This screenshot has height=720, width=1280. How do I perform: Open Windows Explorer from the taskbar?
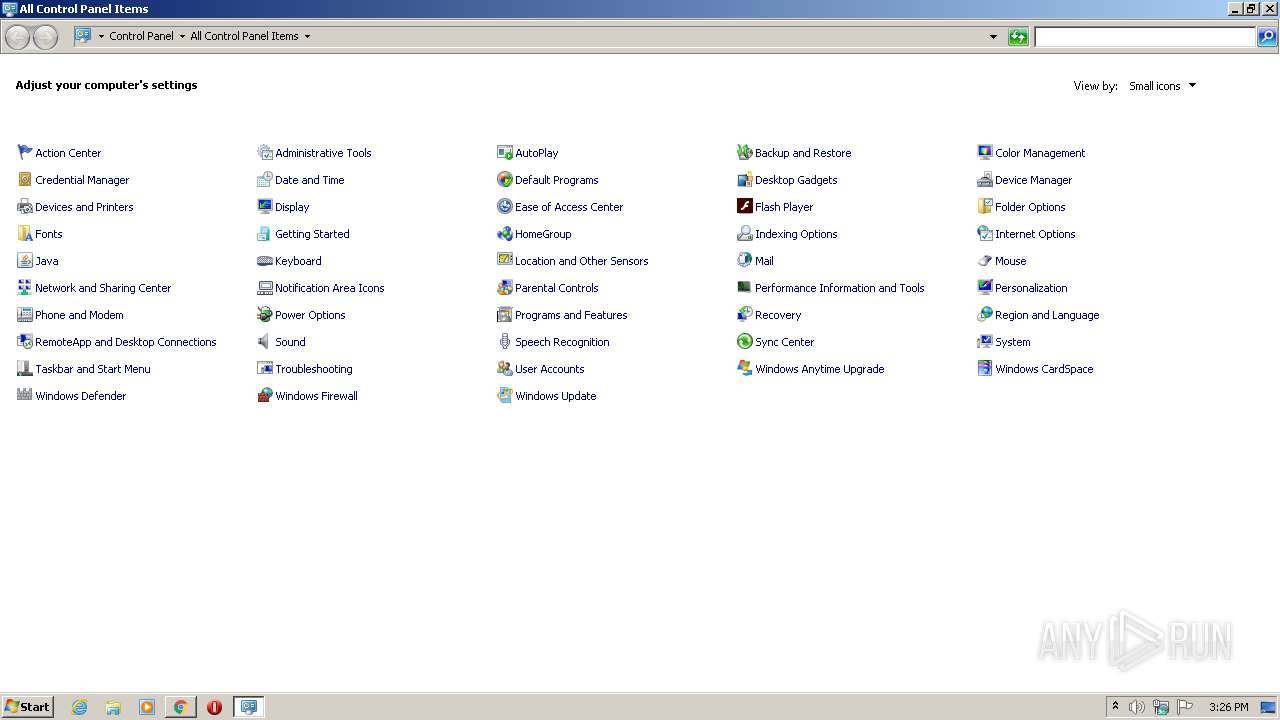point(113,707)
